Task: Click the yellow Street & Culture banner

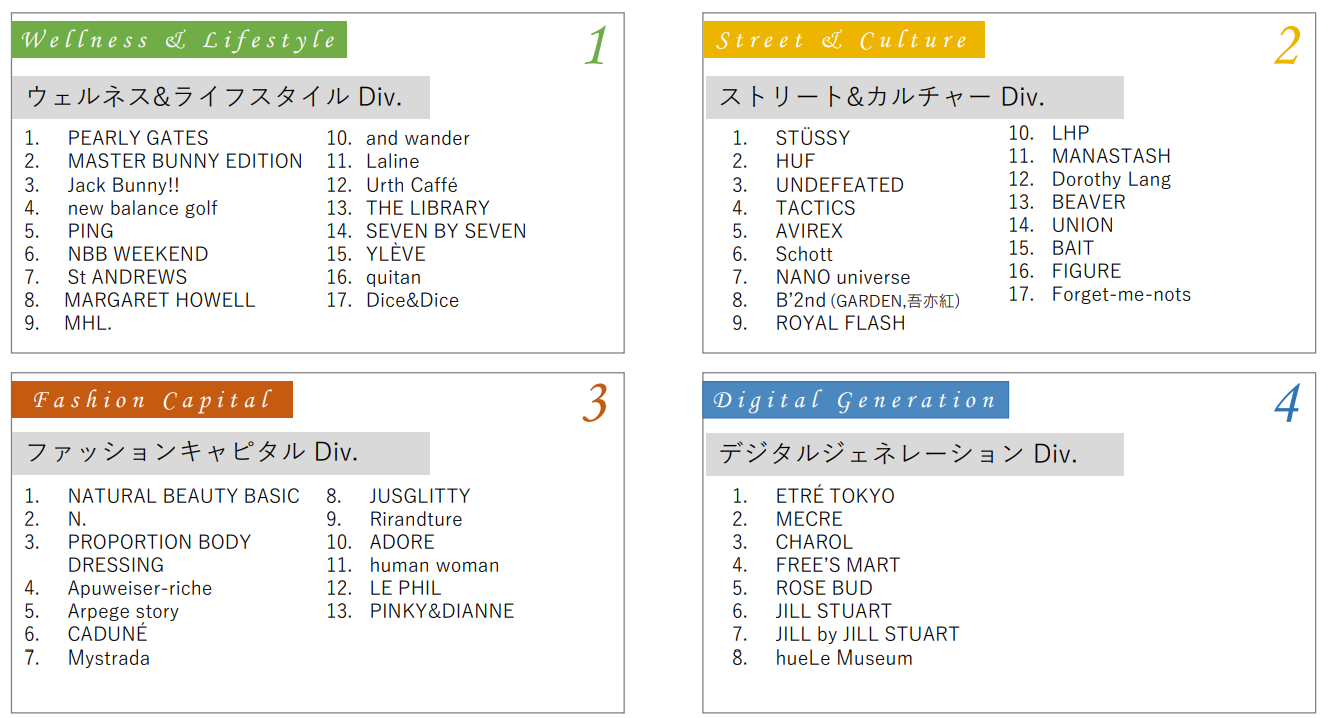Action: coord(844,40)
